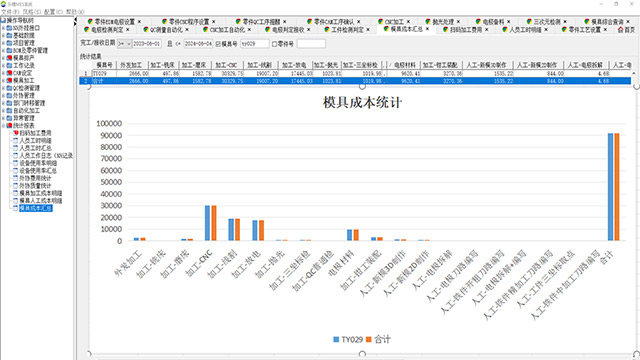Open 设备使用率明细 report in tree
The width and height of the screenshot is (640, 360).
(38, 163)
